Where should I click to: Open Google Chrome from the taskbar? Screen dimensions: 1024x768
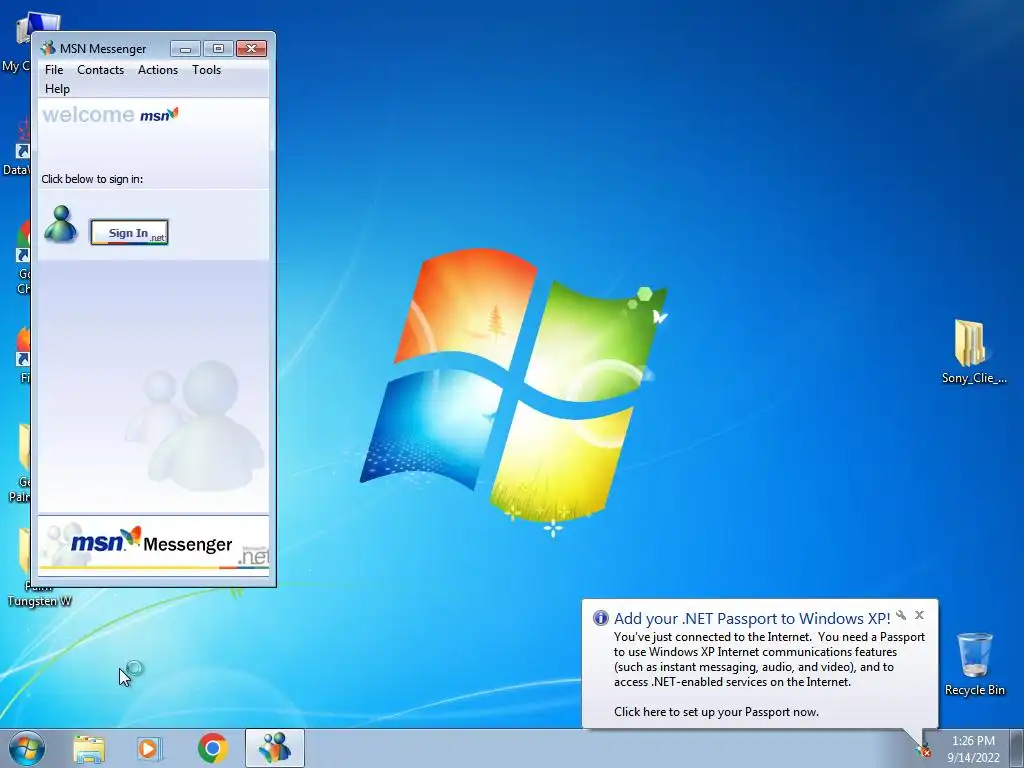[x=212, y=748]
